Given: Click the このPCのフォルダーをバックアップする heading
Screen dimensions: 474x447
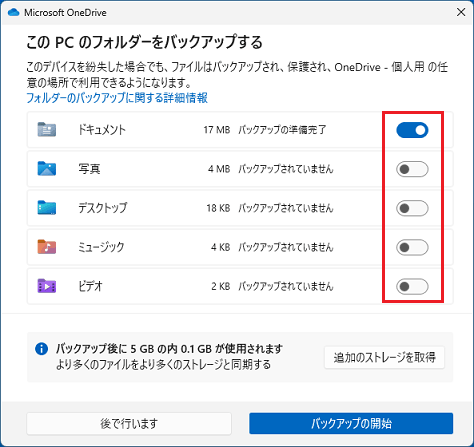Looking at the screenshot, I should [x=145, y=42].
